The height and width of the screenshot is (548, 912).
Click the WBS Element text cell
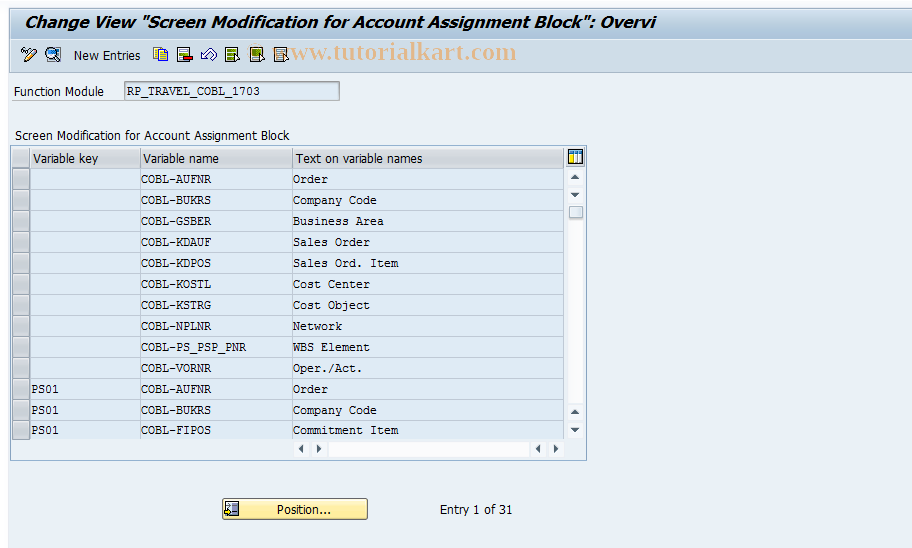pyautogui.click(x=428, y=347)
